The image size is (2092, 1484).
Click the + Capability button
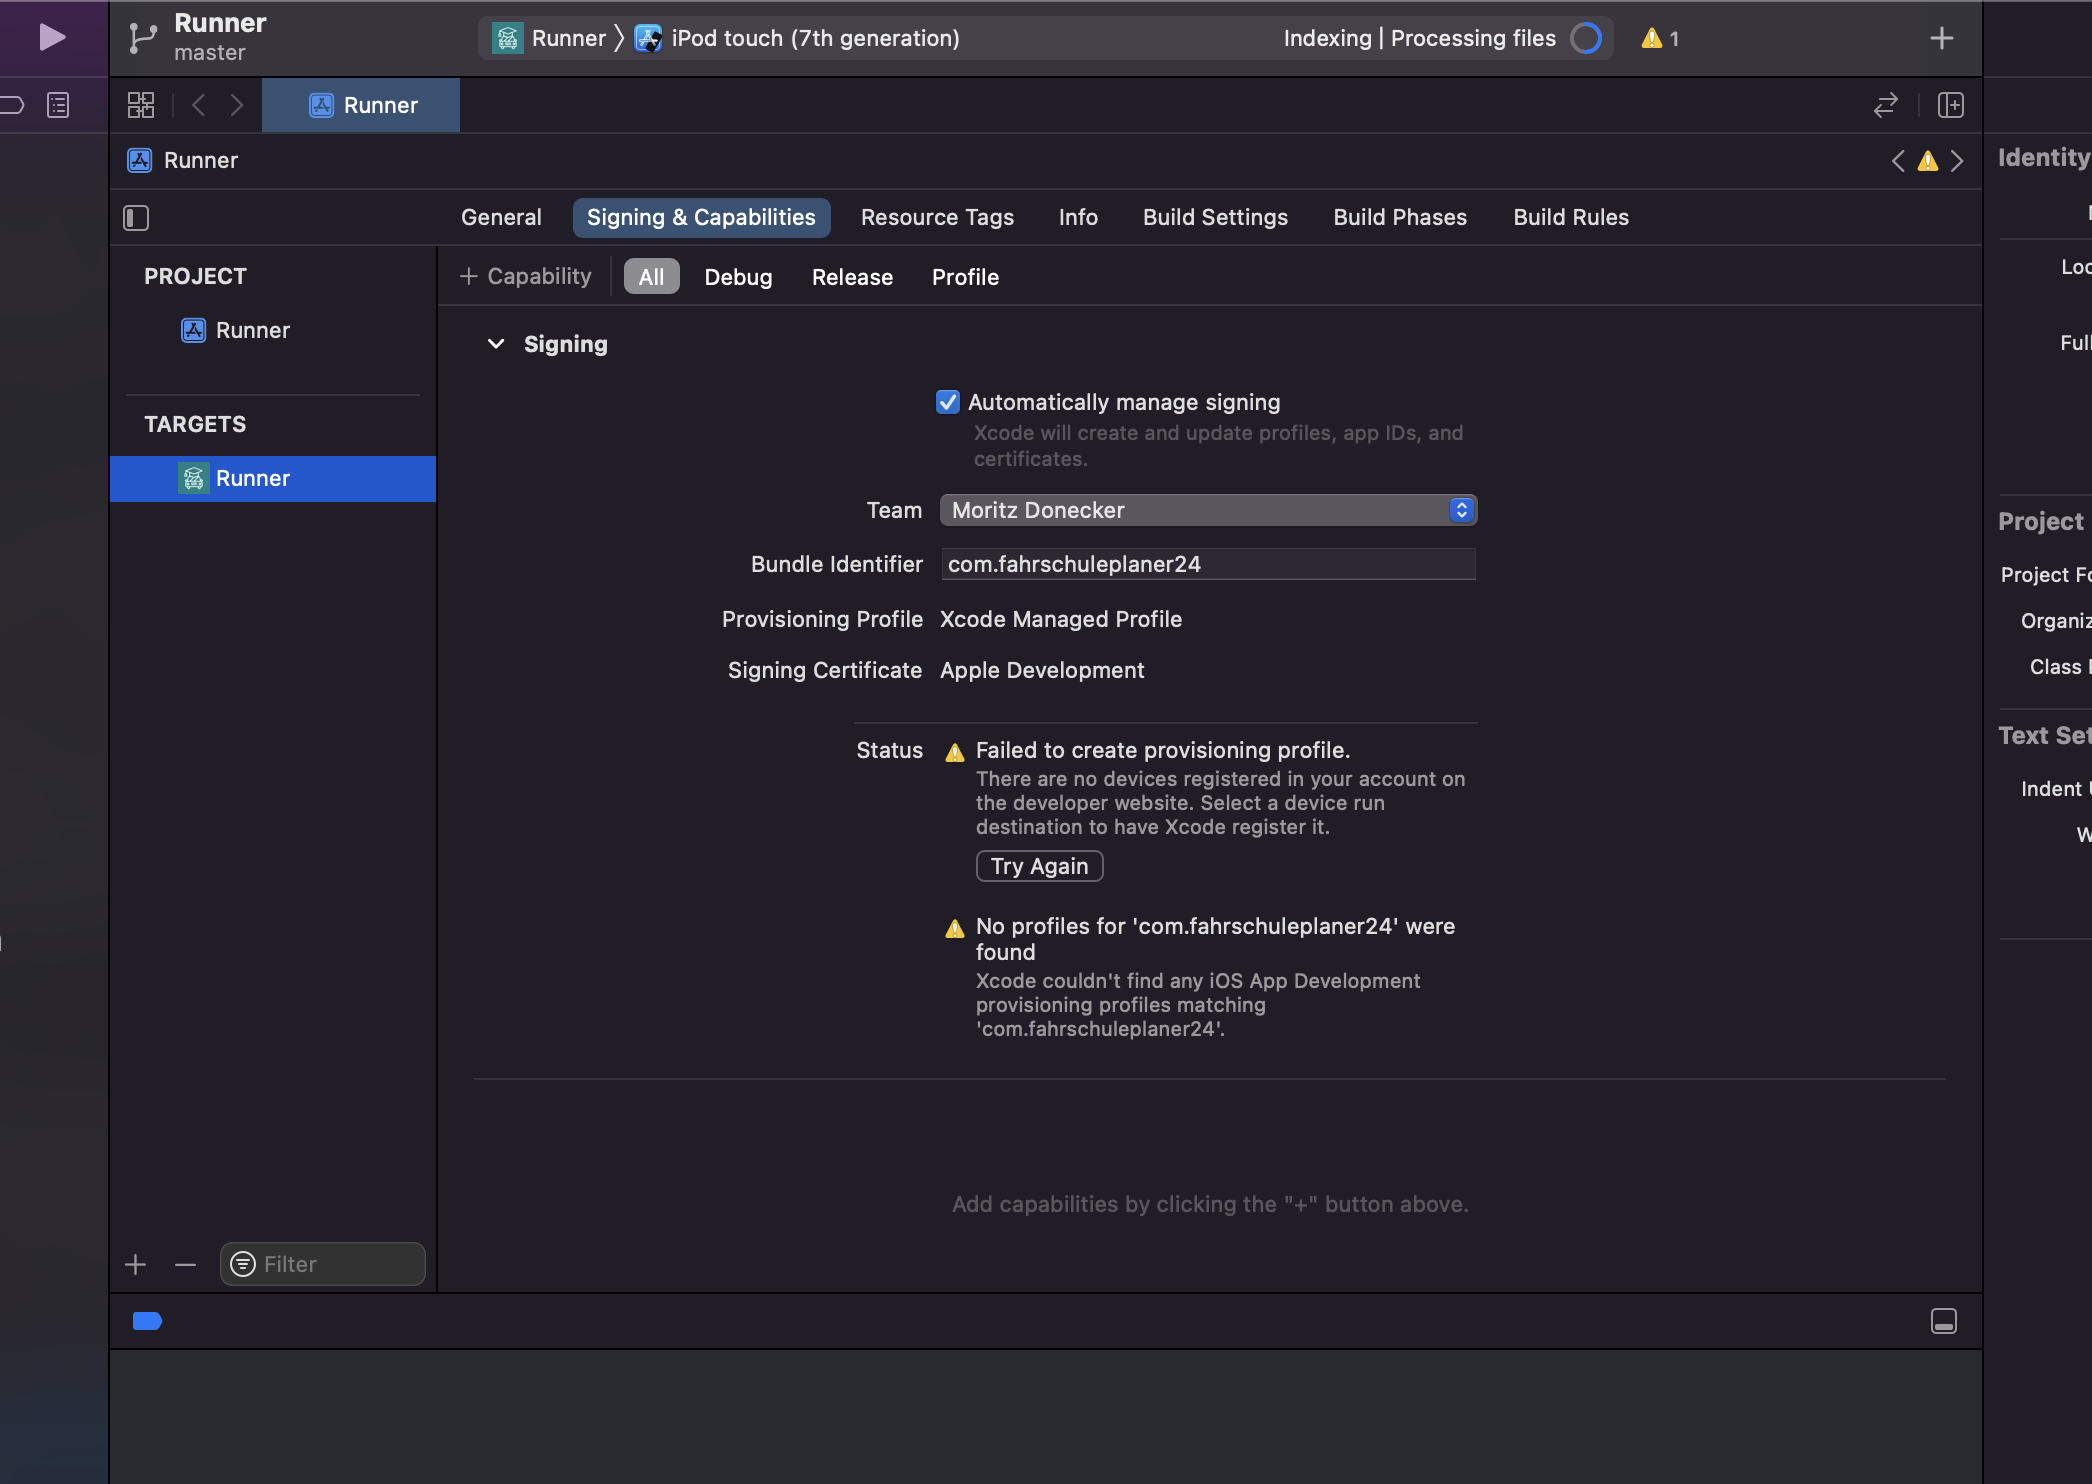tap(525, 277)
